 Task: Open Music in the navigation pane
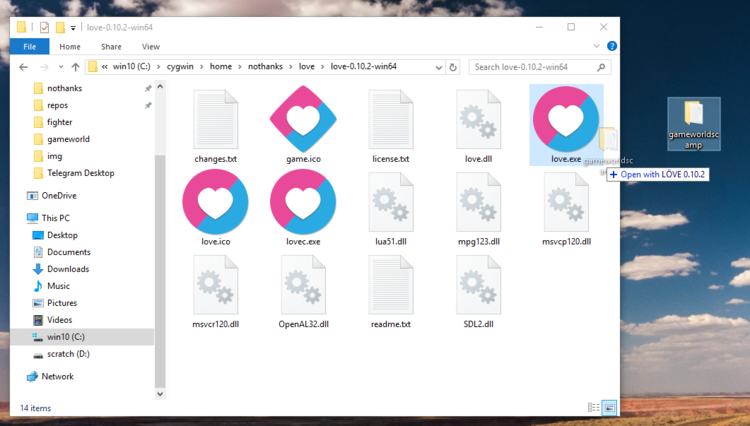58,286
